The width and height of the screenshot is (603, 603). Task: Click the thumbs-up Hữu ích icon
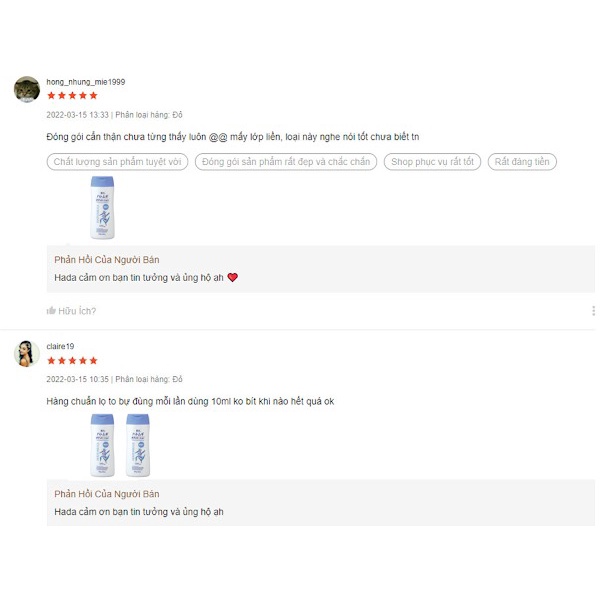point(51,310)
